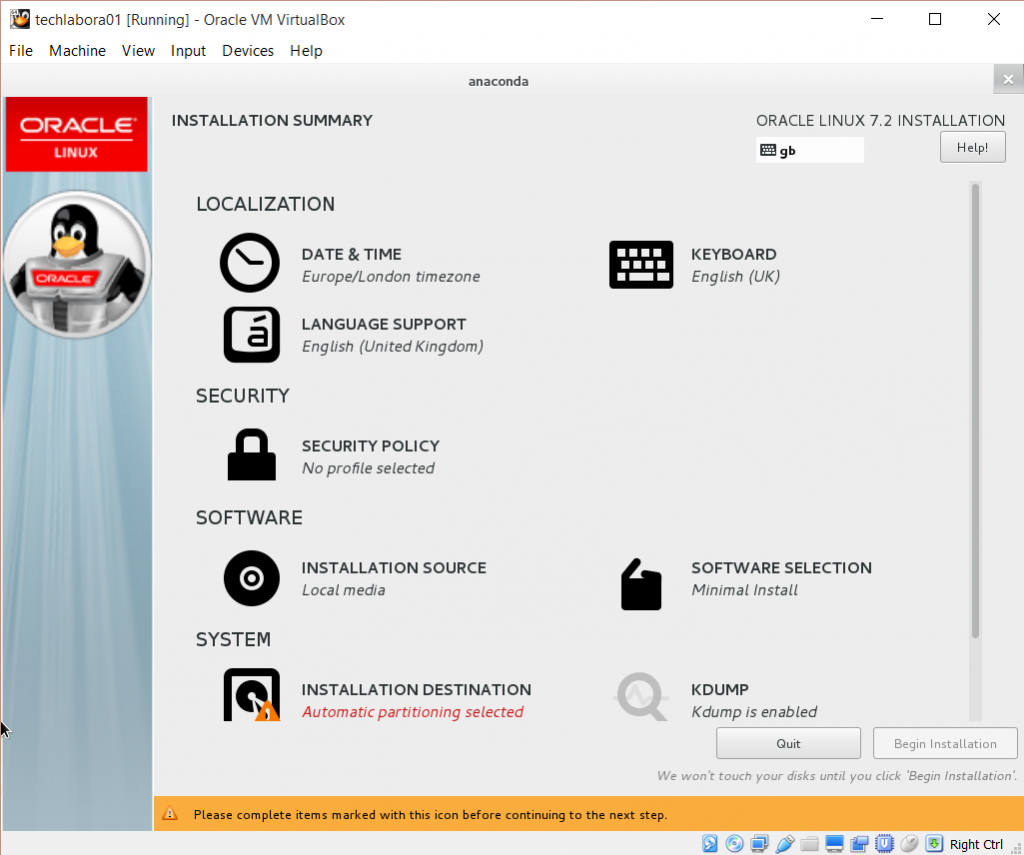Click the VirtualBox optical disc status icon
1024x855 pixels.
[x=735, y=843]
